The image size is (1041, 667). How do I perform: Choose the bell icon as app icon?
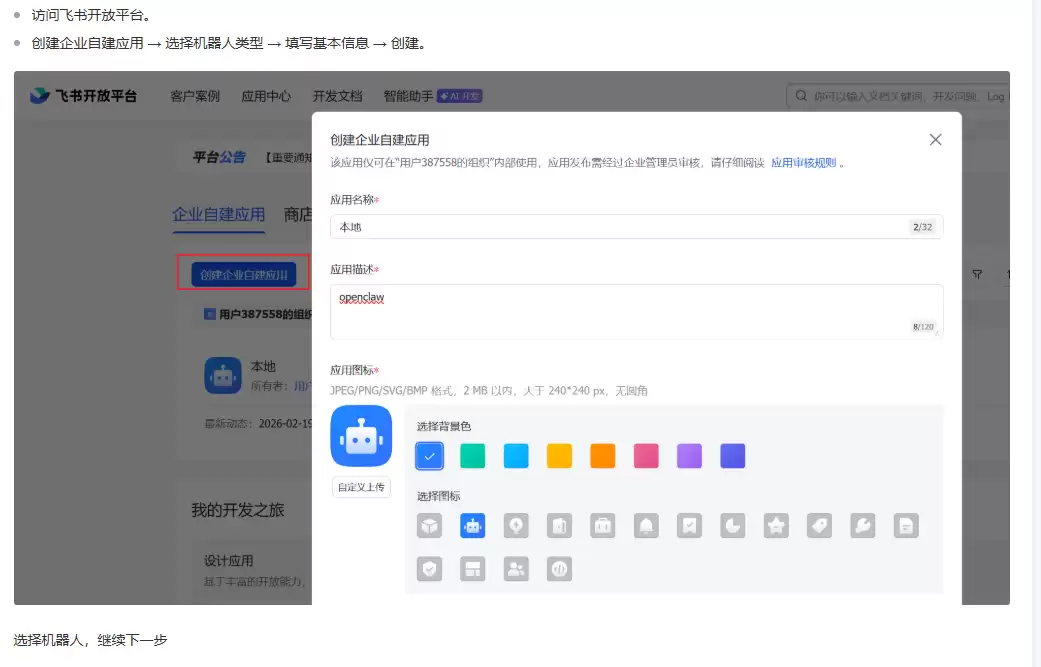[645, 525]
